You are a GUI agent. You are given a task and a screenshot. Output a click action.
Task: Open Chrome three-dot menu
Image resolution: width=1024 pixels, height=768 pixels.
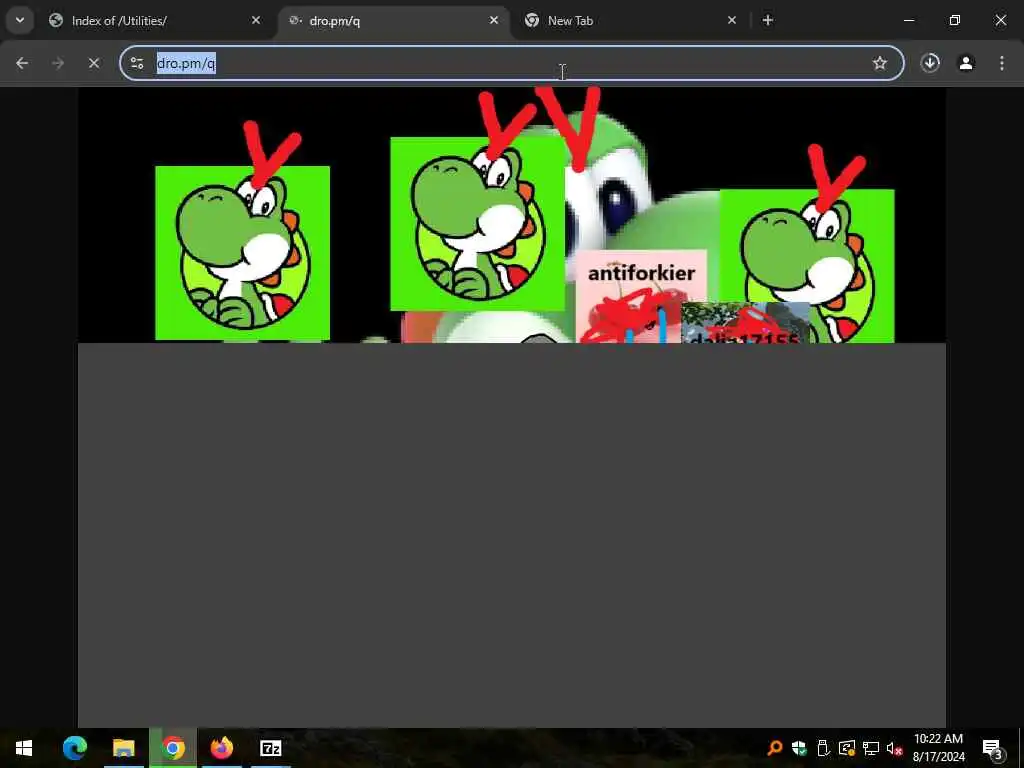click(x=1002, y=63)
